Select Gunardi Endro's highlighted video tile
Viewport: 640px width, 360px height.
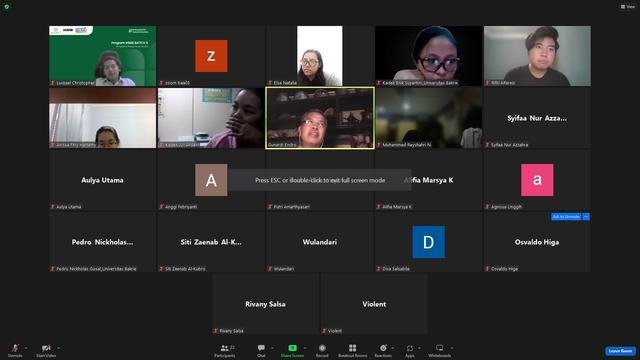pos(320,118)
